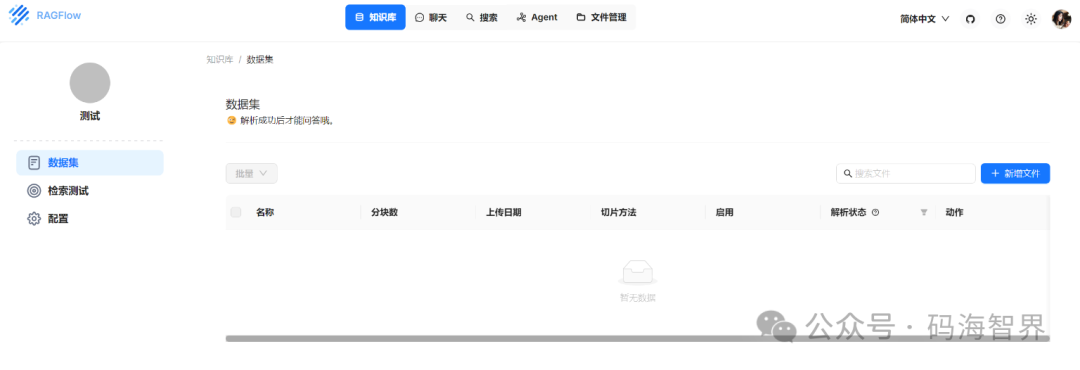Expand the 批量 dropdown
The width and height of the screenshot is (1080, 370).
click(251, 174)
